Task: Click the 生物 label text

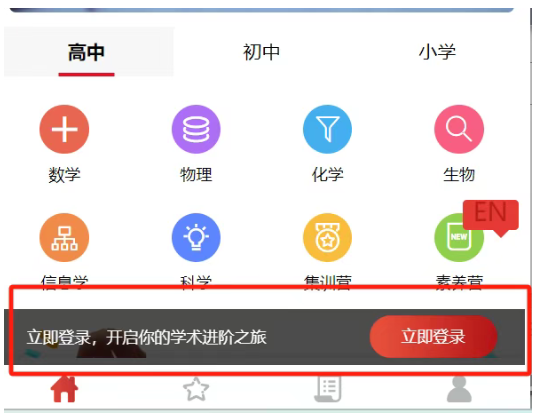Action: (x=459, y=174)
